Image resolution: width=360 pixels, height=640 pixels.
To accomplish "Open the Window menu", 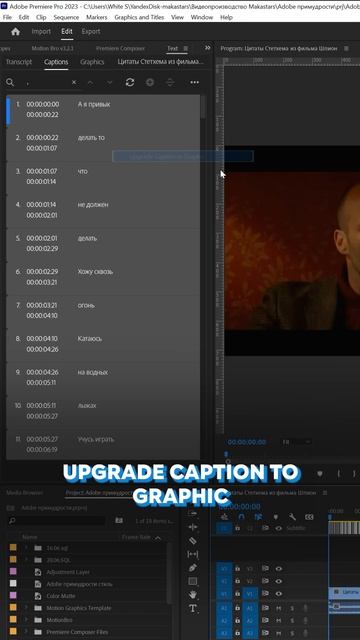I will (x=202, y=17).
